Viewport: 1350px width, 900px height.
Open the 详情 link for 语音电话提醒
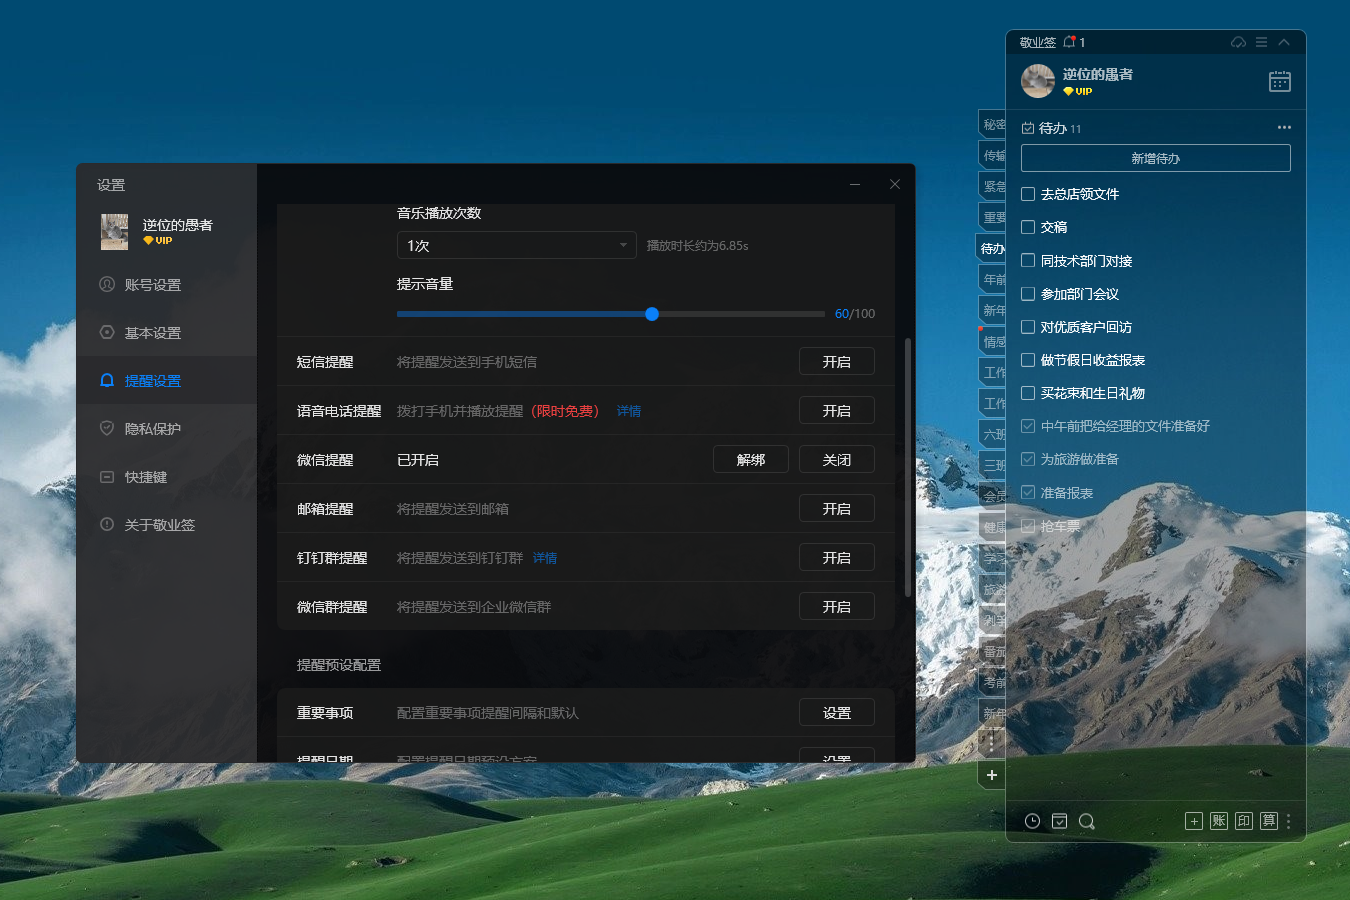click(628, 410)
